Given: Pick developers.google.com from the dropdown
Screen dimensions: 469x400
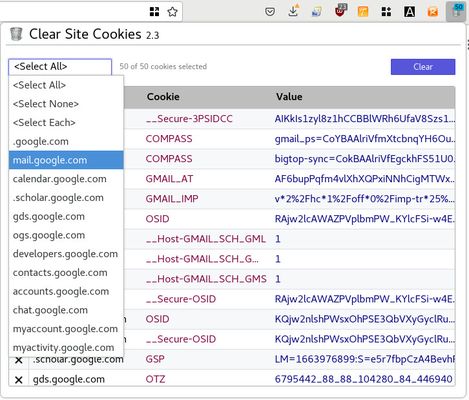Looking at the screenshot, I should tap(66, 254).
